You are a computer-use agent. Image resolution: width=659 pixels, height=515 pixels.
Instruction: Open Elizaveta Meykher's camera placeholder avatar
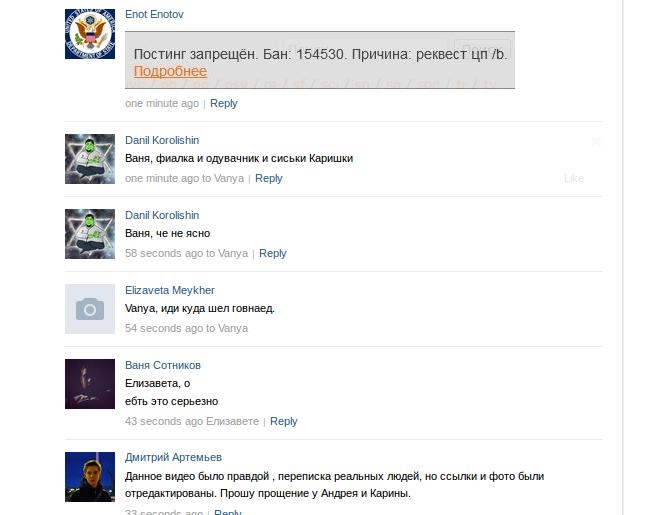point(90,309)
